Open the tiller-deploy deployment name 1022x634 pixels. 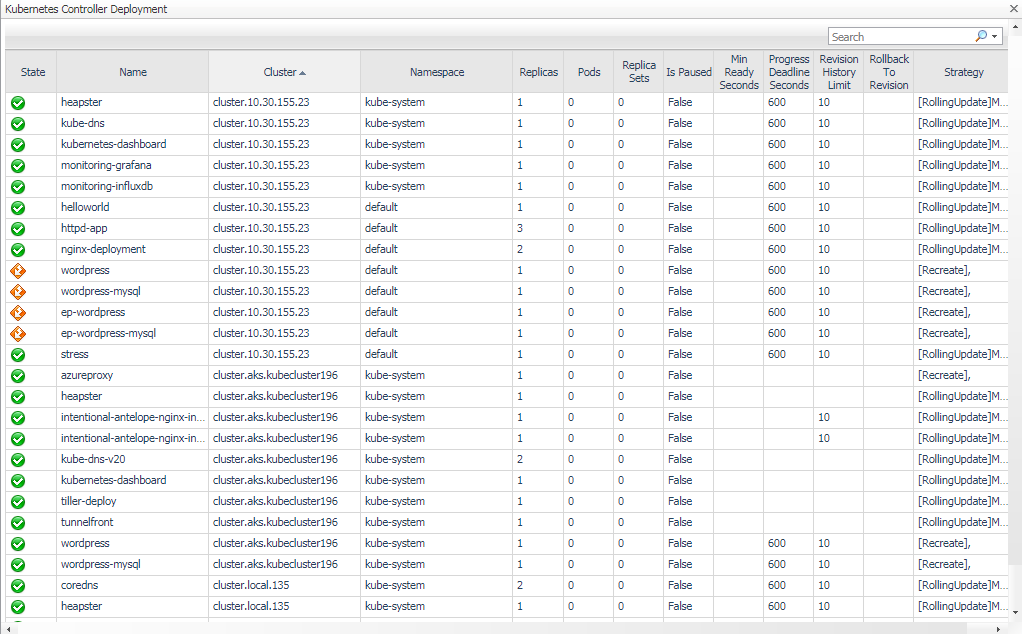89,501
